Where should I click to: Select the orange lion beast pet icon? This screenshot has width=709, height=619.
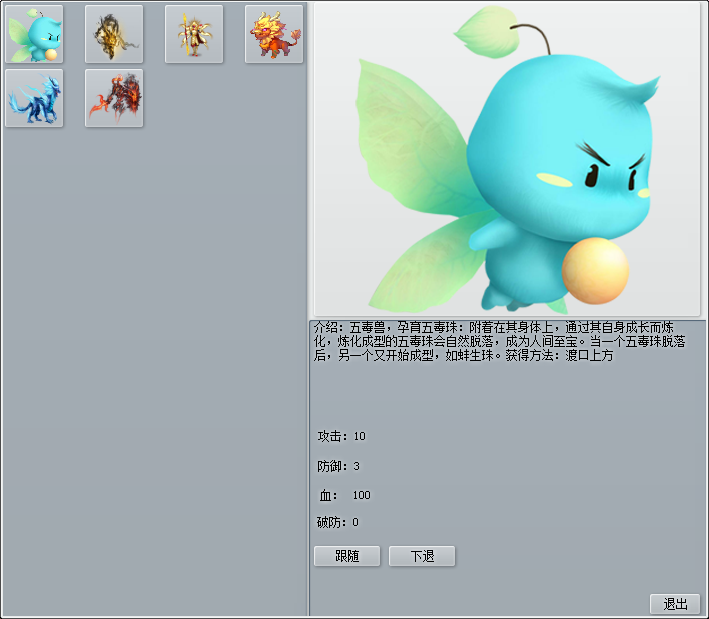pos(274,34)
